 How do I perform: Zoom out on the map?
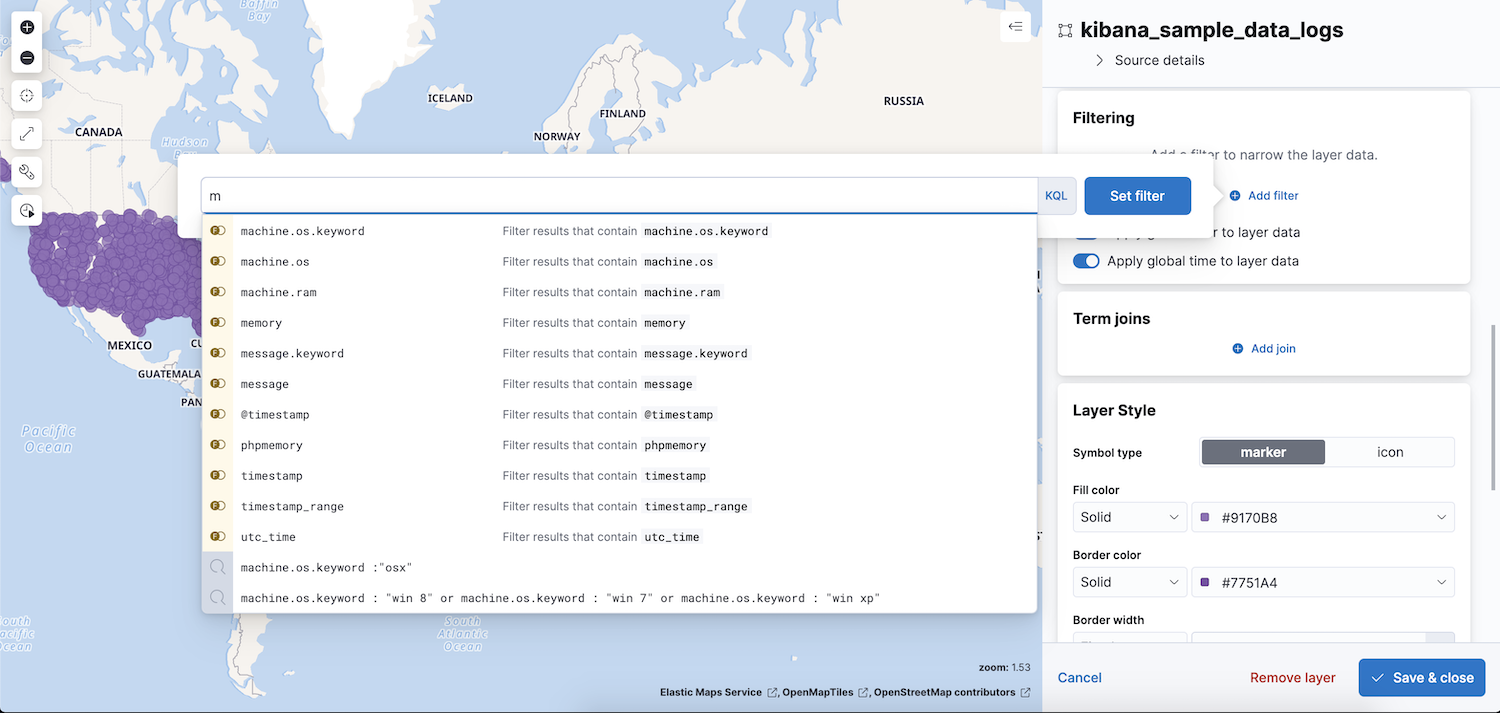tap(27, 58)
